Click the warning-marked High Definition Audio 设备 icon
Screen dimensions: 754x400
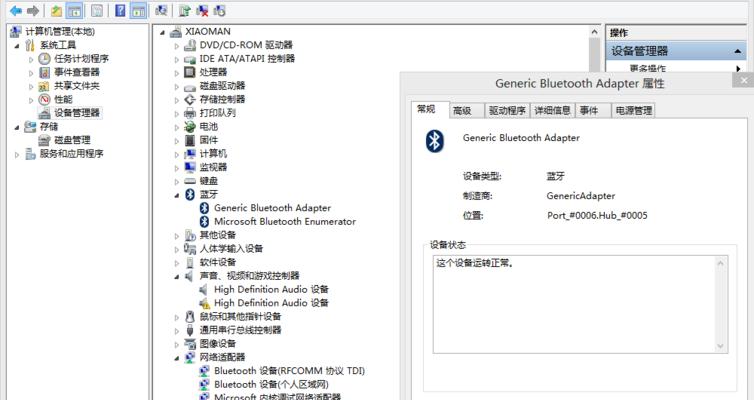[204, 303]
